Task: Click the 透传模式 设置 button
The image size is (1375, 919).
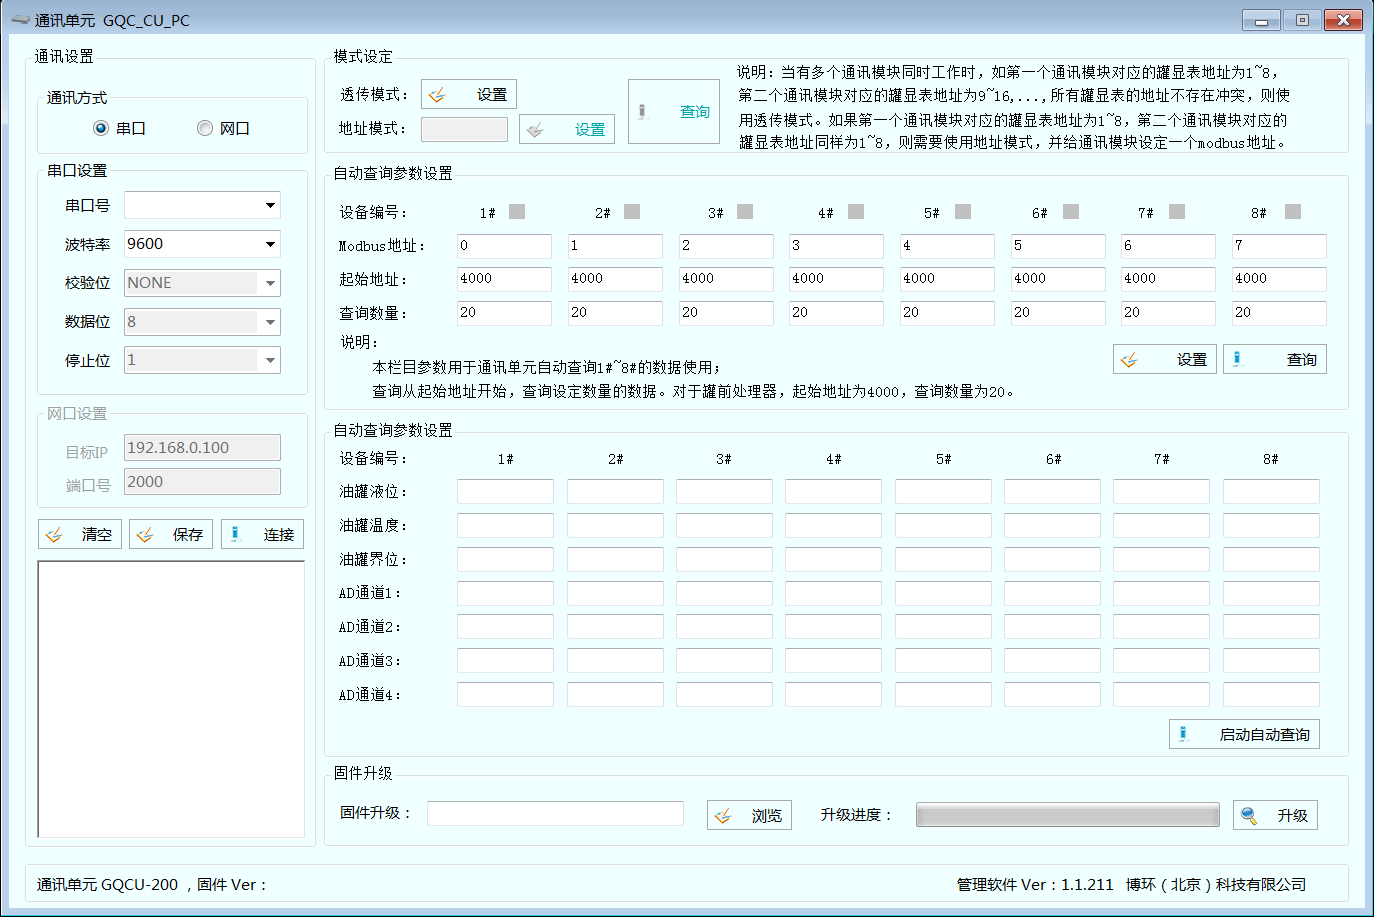Action: coord(469,94)
